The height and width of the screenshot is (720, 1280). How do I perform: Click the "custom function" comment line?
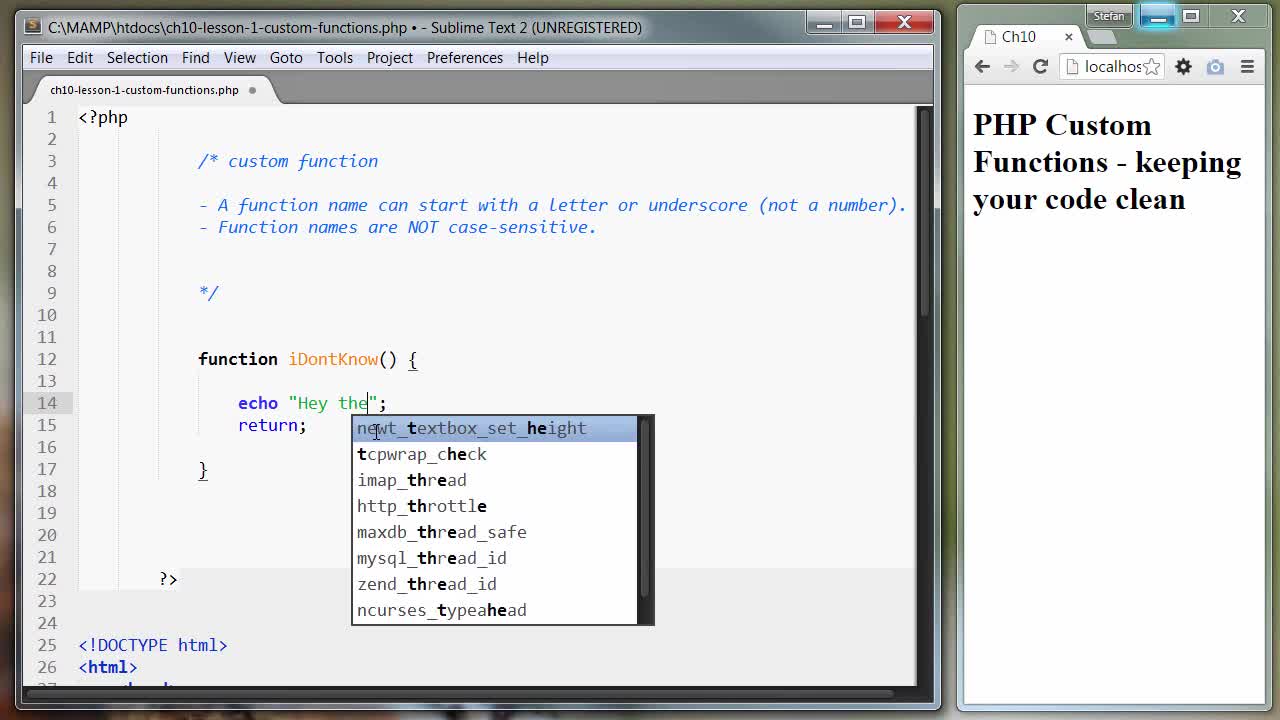[x=288, y=161]
